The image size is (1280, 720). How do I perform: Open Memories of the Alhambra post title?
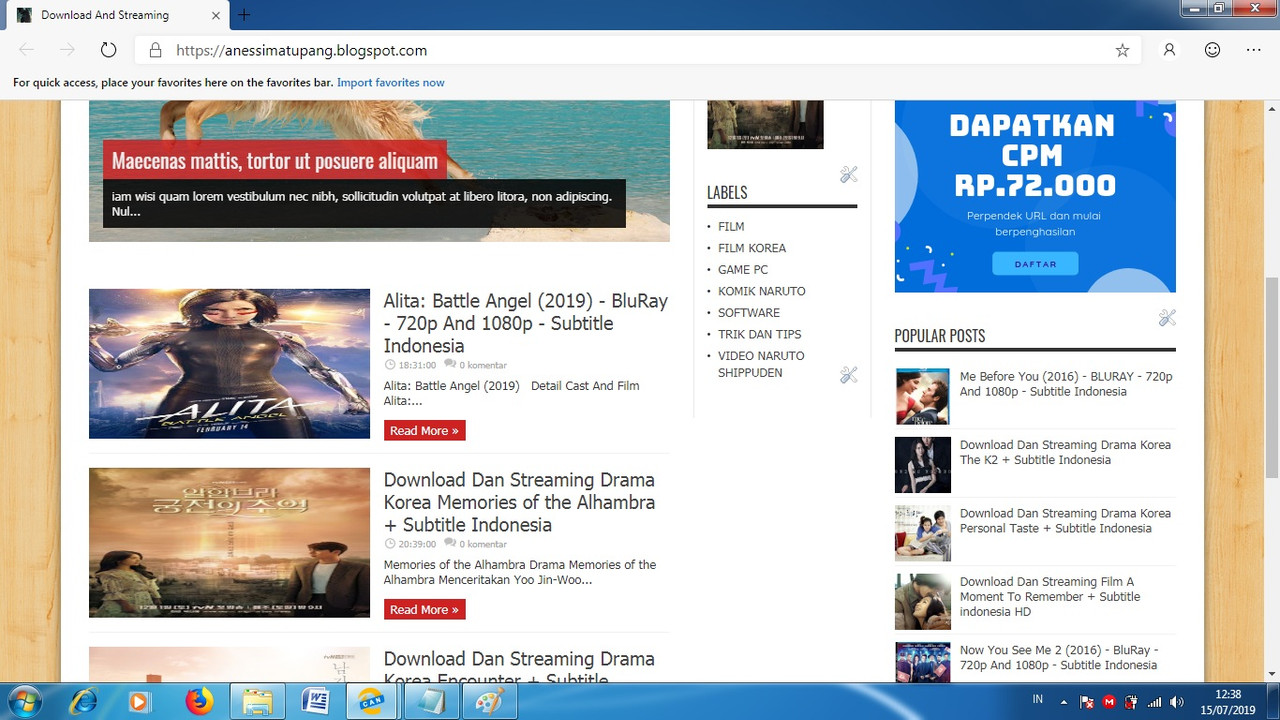(520, 502)
